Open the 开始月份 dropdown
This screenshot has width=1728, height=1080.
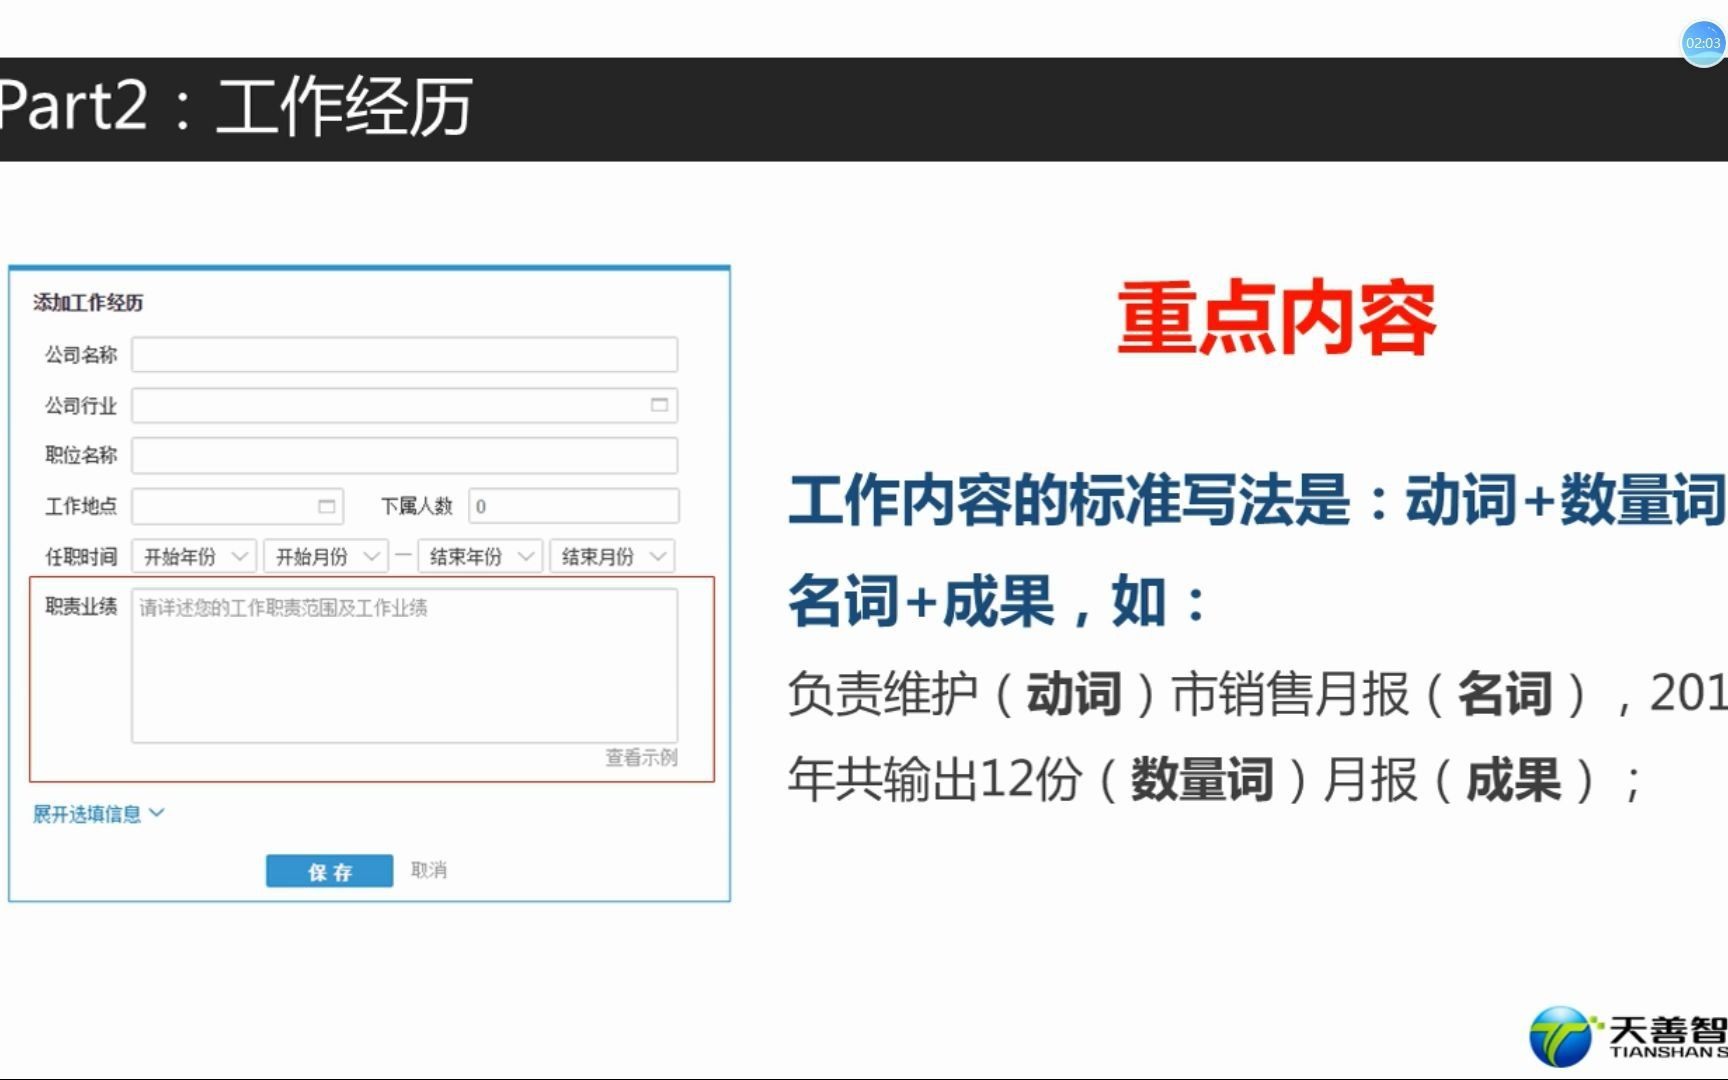click(326, 556)
